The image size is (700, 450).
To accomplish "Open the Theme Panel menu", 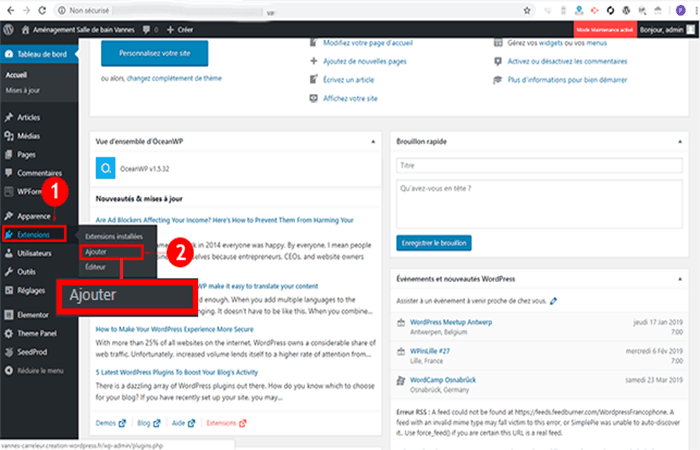I will pos(39,333).
